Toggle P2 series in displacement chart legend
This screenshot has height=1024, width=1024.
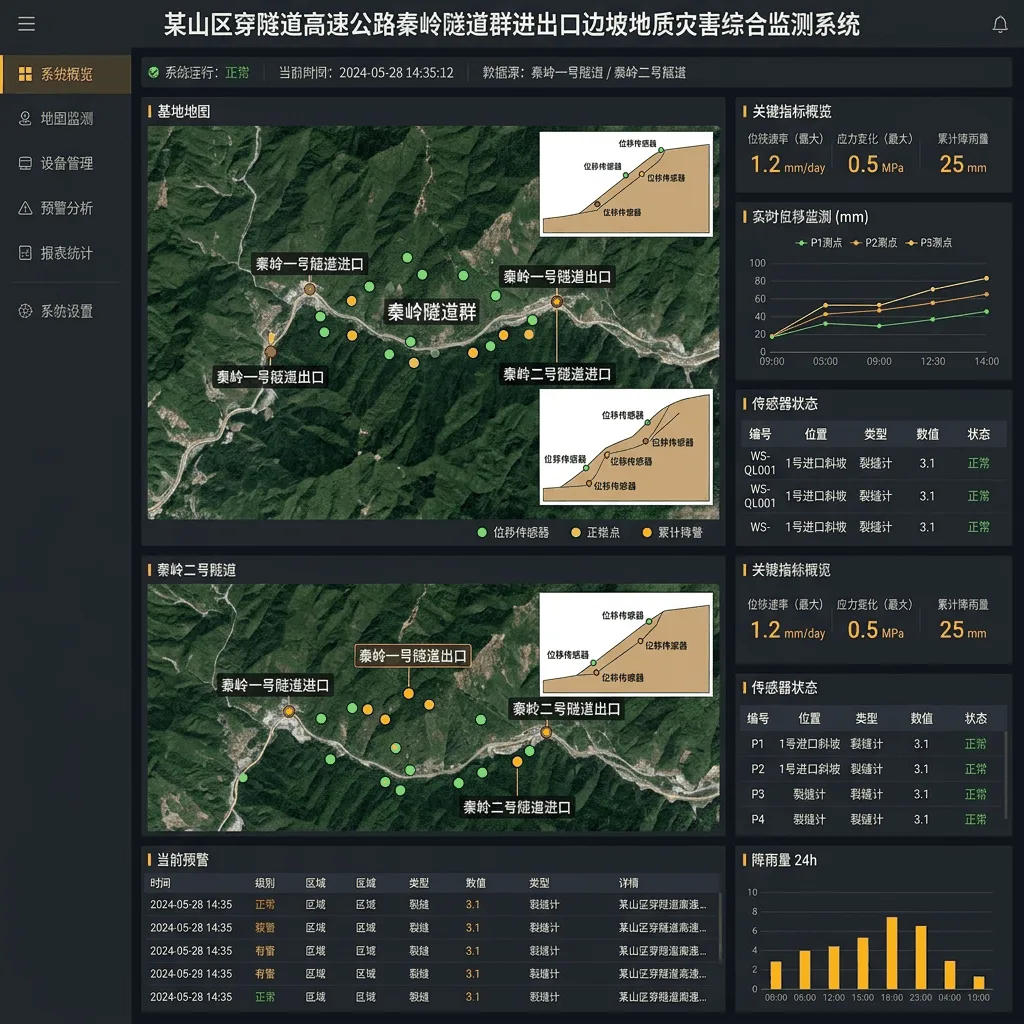click(874, 243)
